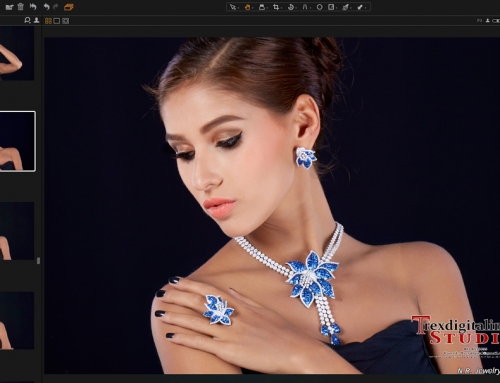
Task: Click the selected white-bordered thumbnail
Action: click(17, 141)
